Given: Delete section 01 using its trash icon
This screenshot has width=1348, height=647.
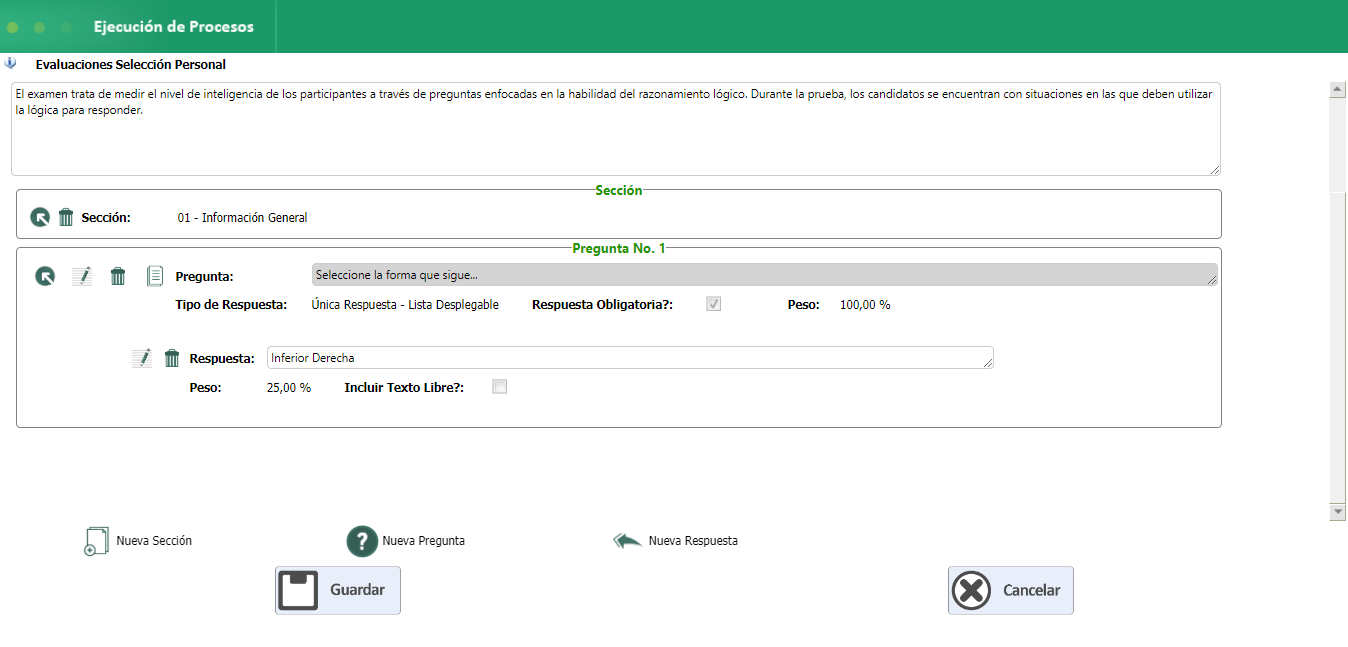Looking at the screenshot, I should pos(66,217).
